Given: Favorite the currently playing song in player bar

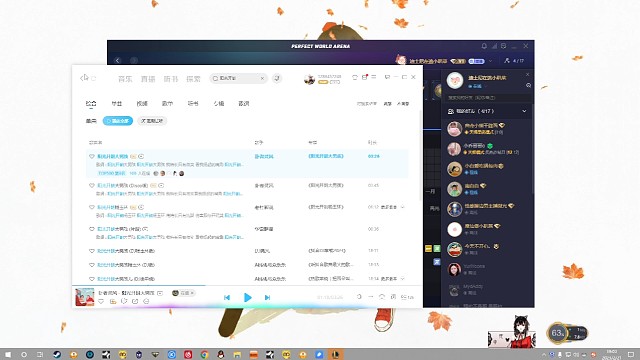Looking at the screenshot, I should pyautogui.click(x=101, y=302).
